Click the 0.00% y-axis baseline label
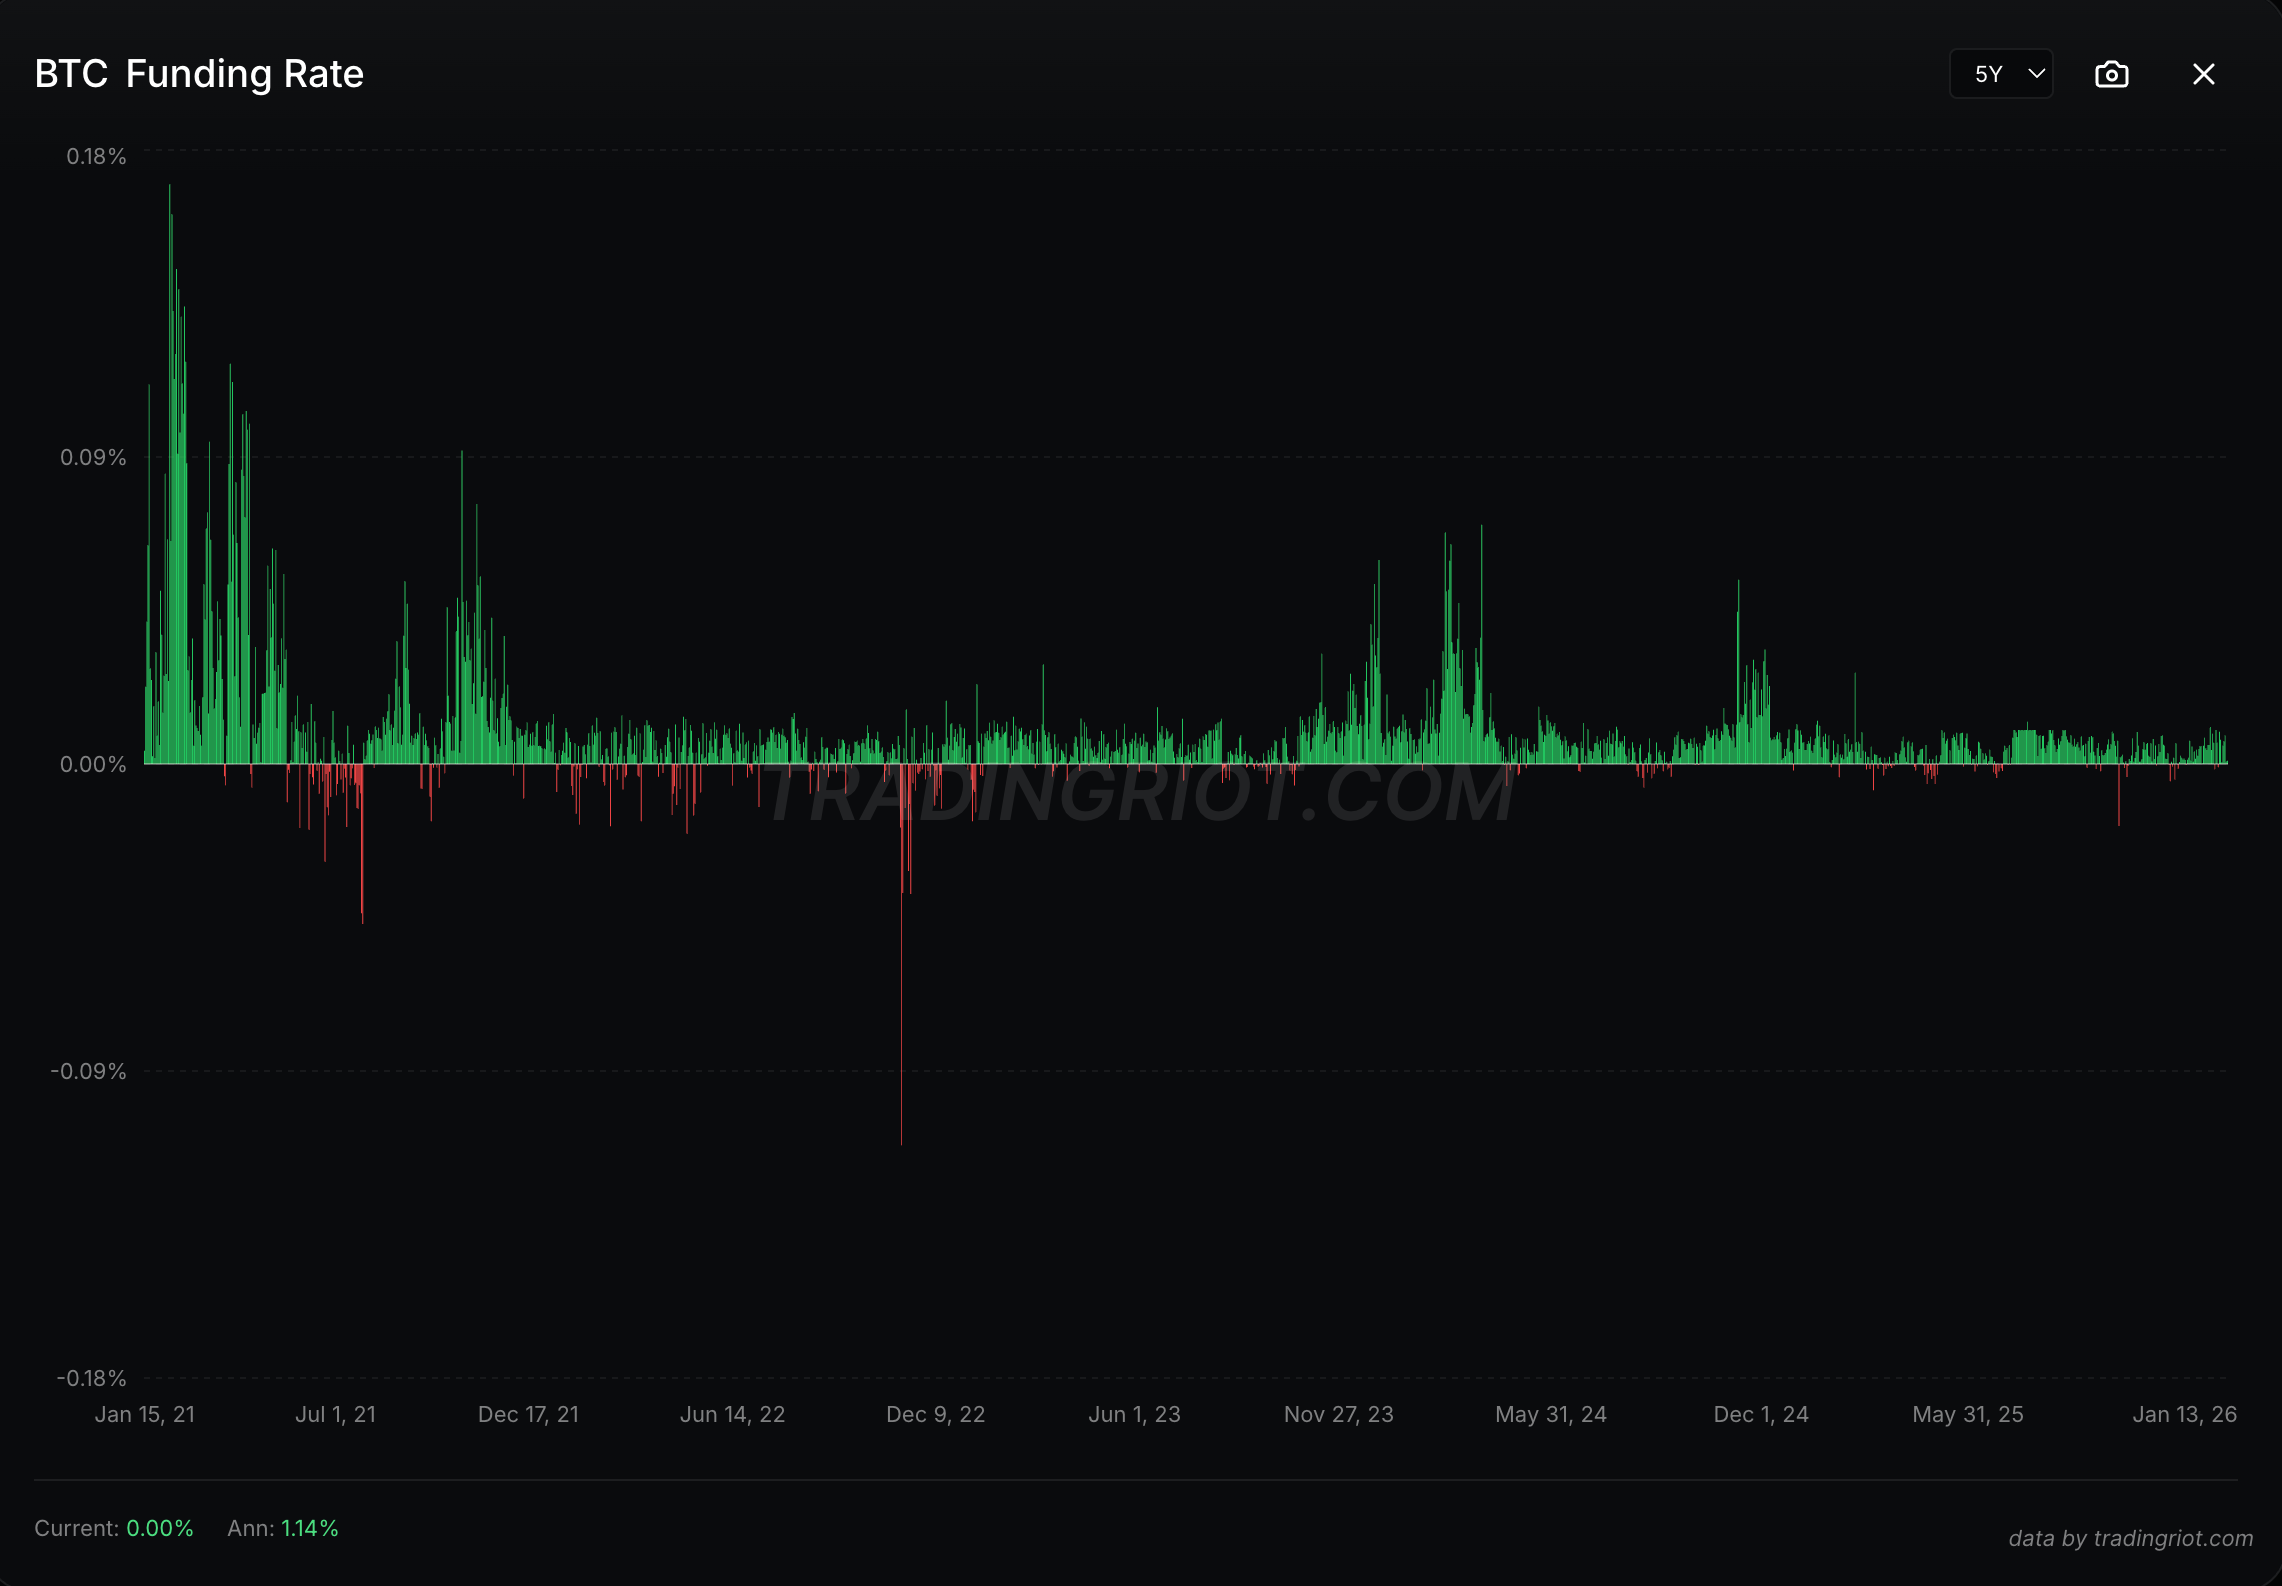The width and height of the screenshot is (2282, 1586). (x=93, y=765)
